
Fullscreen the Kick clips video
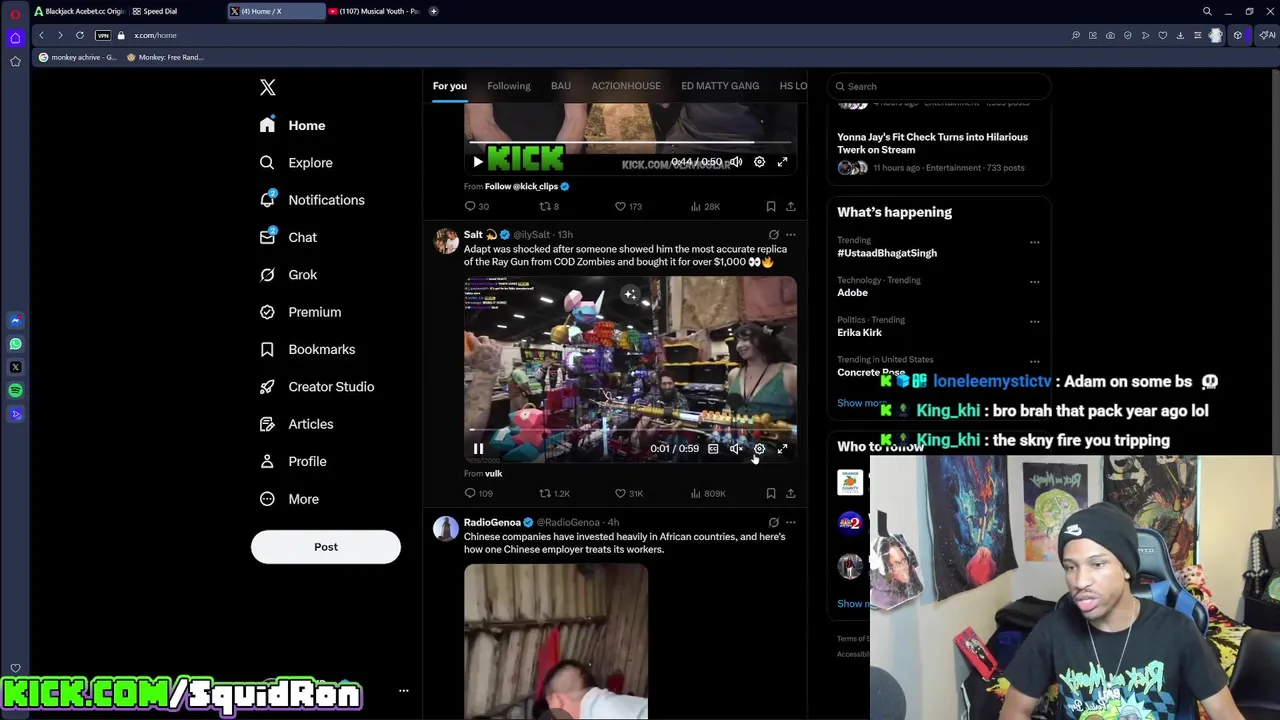tap(782, 162)
